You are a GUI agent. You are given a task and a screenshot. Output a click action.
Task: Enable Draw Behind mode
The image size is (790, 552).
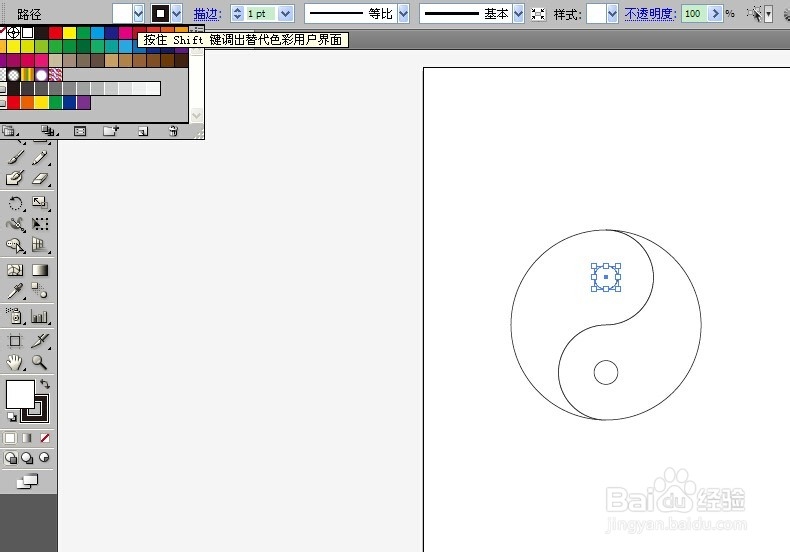tap(27, 458)
